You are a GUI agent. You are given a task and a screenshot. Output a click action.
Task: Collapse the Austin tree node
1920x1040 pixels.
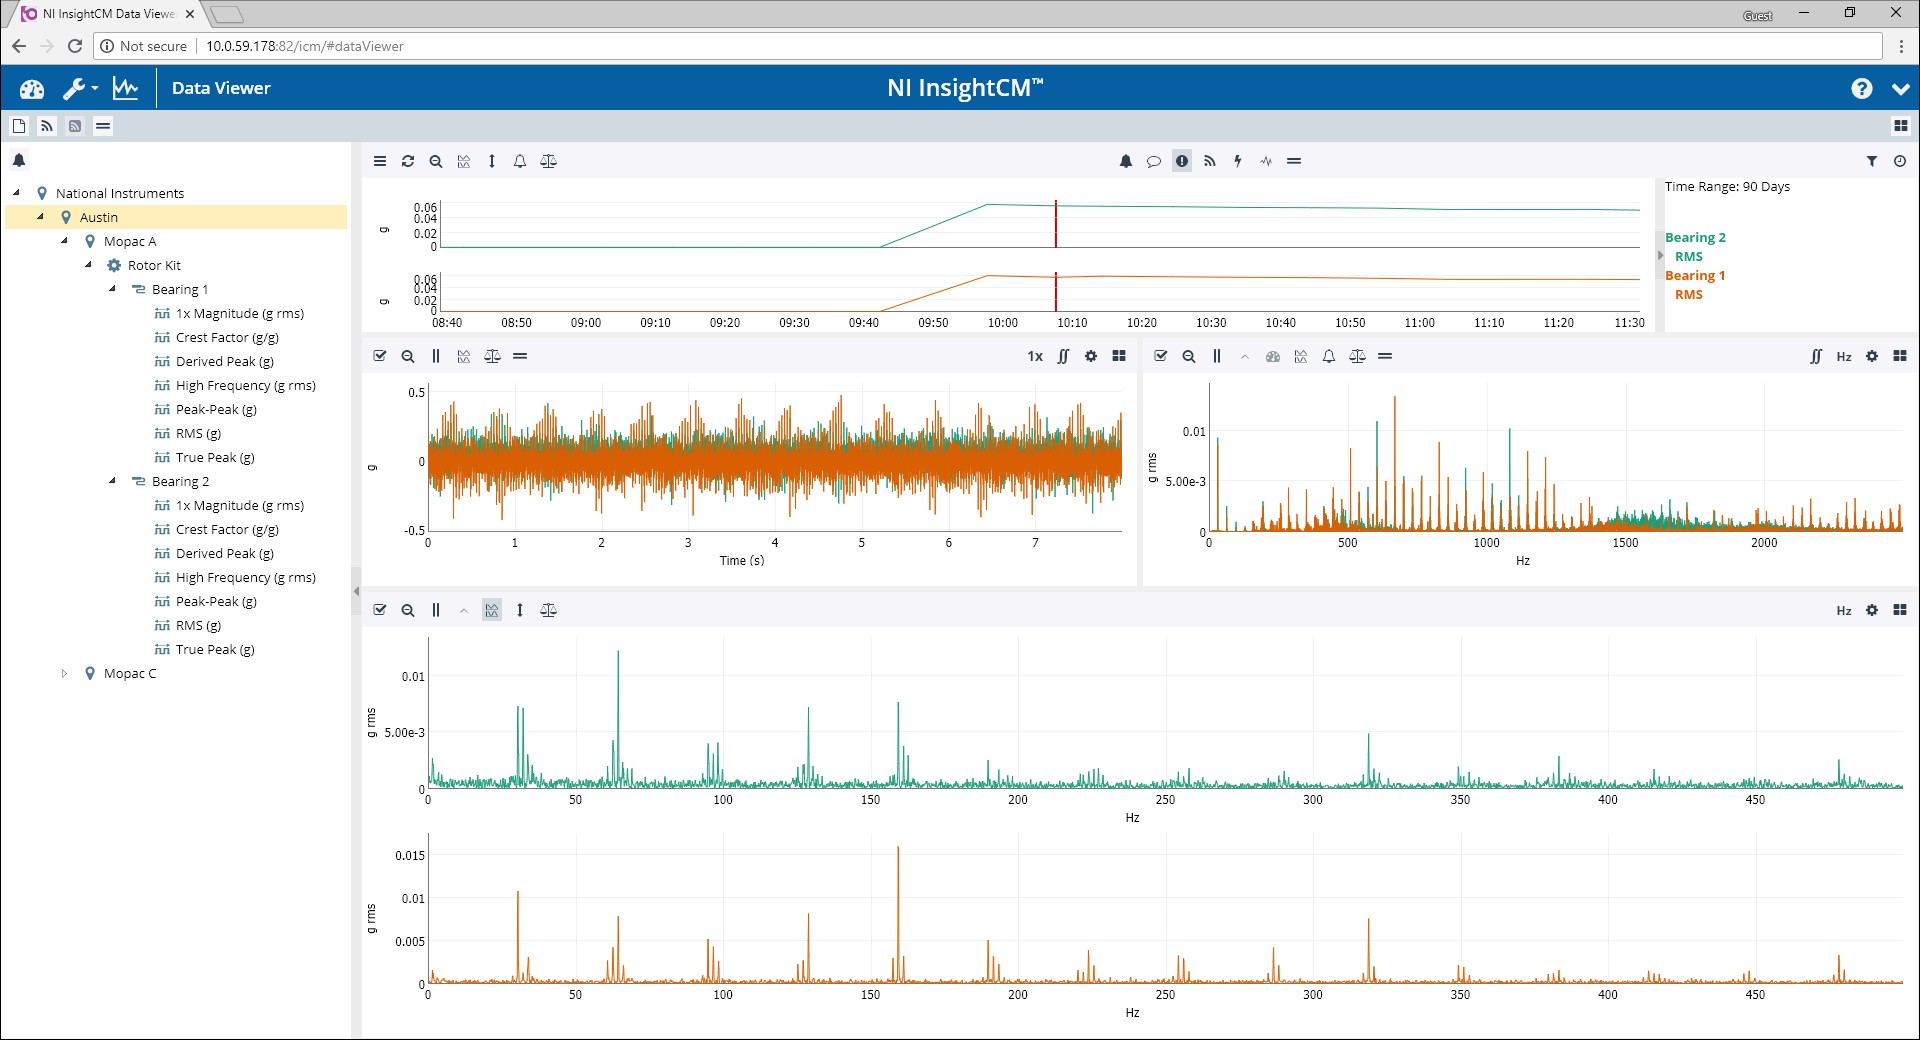click(x=40, y=216)
